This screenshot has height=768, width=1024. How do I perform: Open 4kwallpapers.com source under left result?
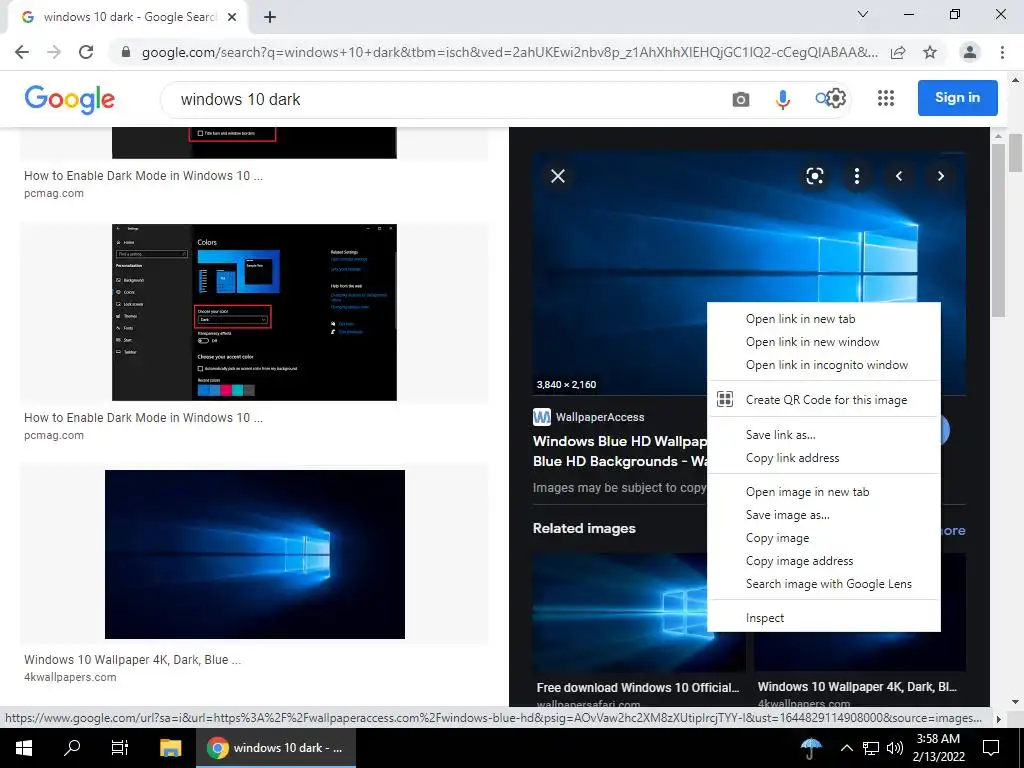pos(70,677)
